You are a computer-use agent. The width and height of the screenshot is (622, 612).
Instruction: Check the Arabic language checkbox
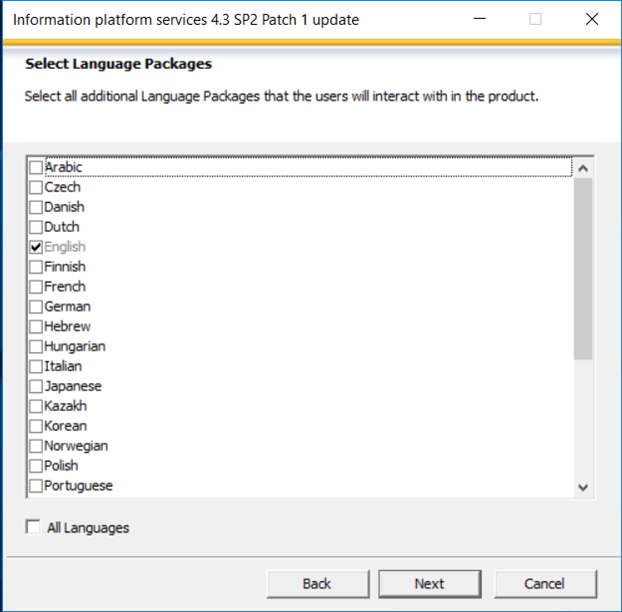click(x=36, y=167)
